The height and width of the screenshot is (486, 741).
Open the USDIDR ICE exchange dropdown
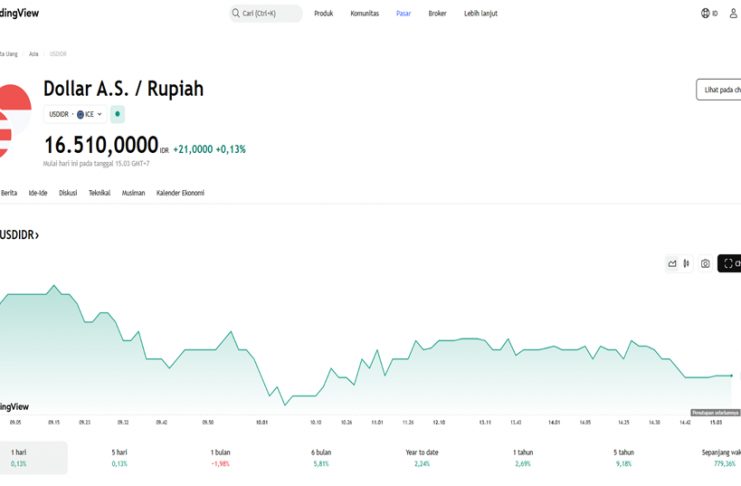(76, 114)
